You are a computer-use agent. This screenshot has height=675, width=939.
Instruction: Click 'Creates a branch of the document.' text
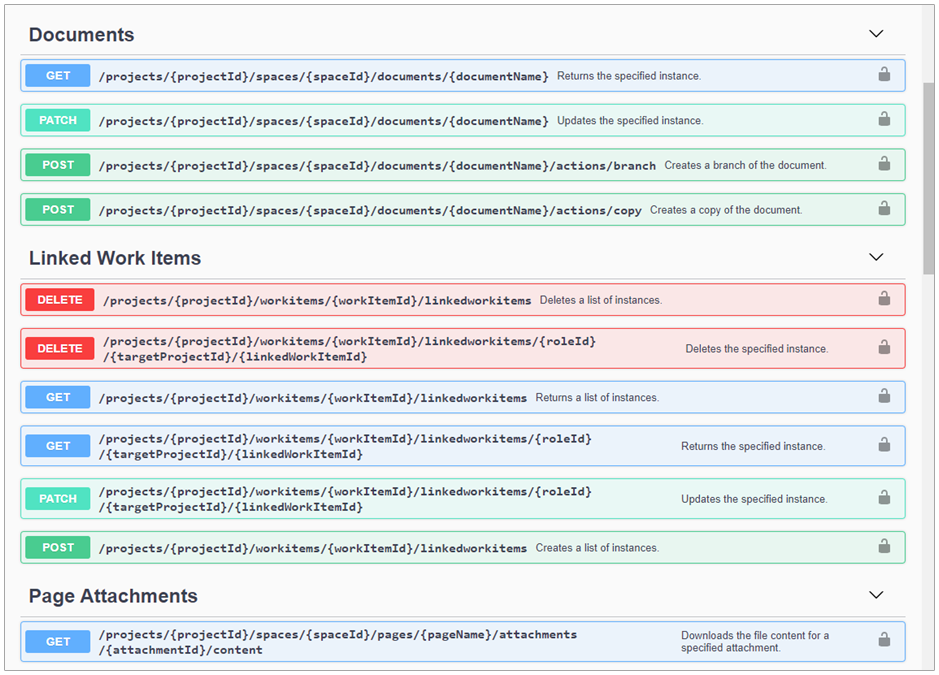(x=745, y=165)
